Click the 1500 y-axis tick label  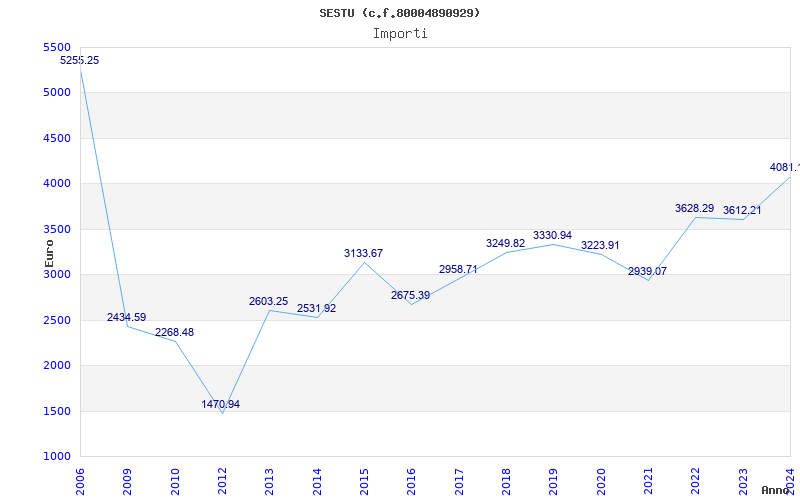57,411
